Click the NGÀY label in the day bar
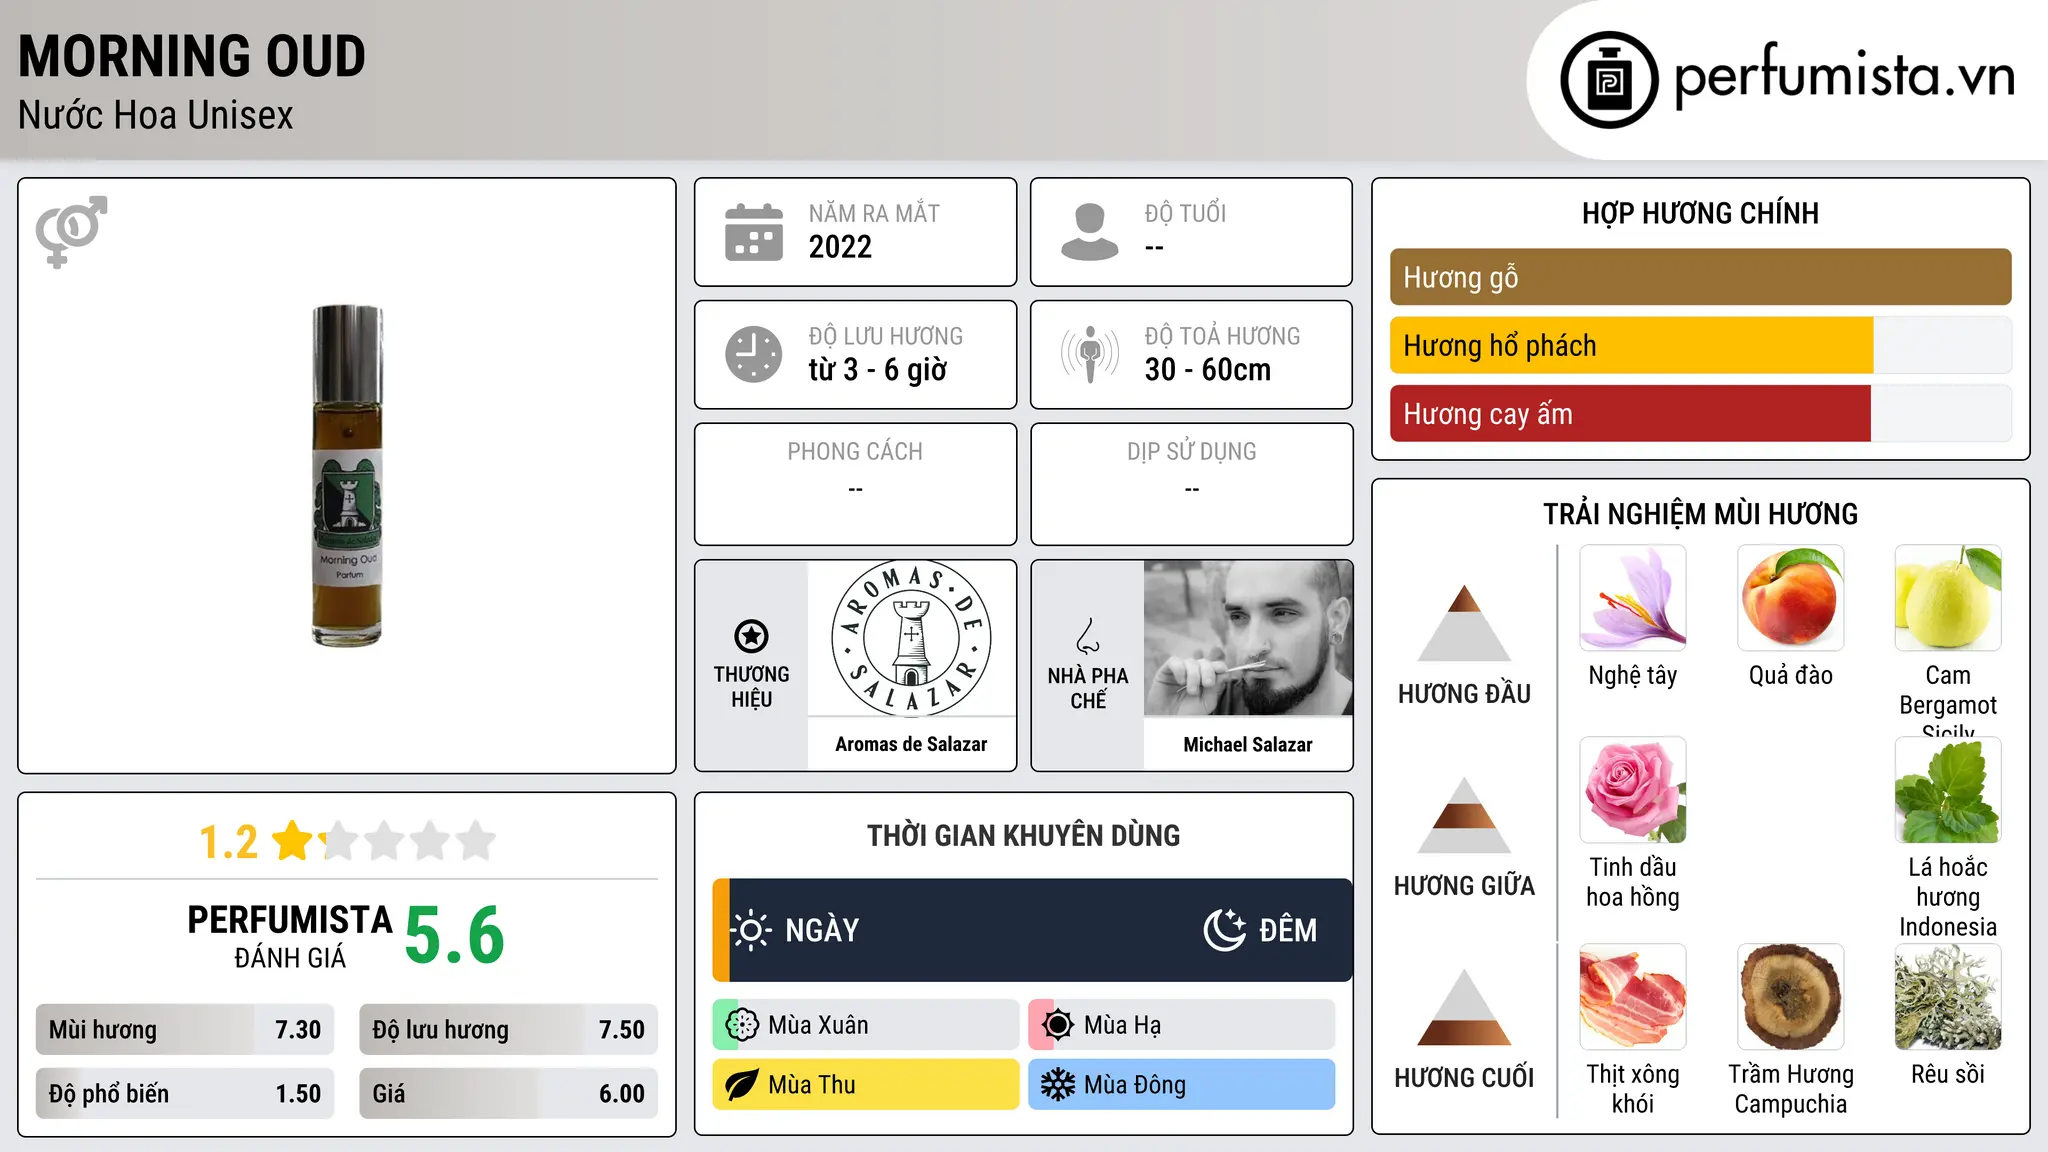Screen dimensions: 2048x1152 pyautogui.click(x=822, y=930)
